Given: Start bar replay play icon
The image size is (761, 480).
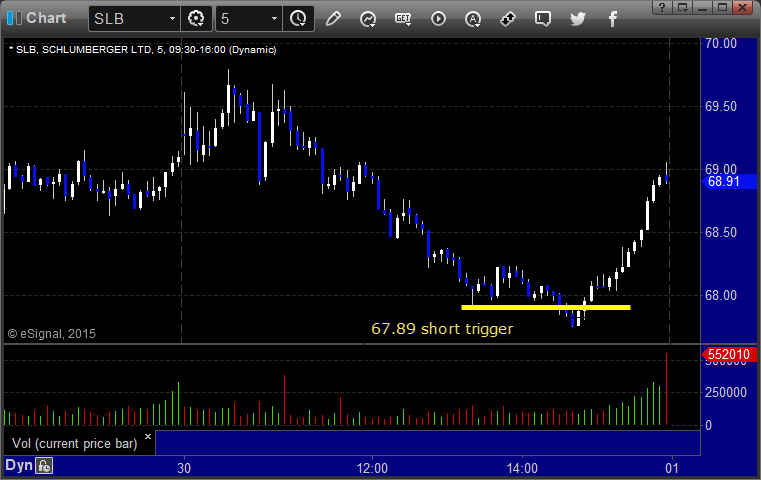Looking at the screenshot, I should (x=438, y=19).
